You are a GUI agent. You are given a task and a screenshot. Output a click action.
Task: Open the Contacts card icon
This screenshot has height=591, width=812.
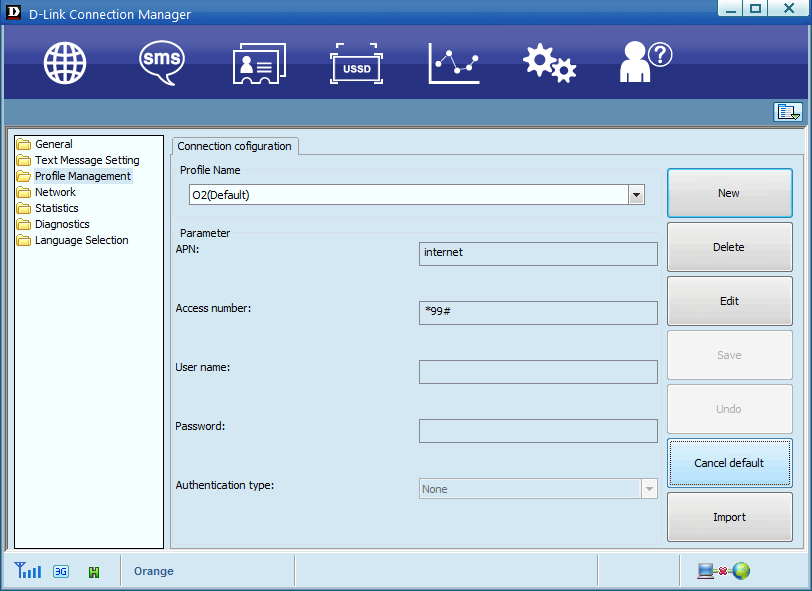259,63
